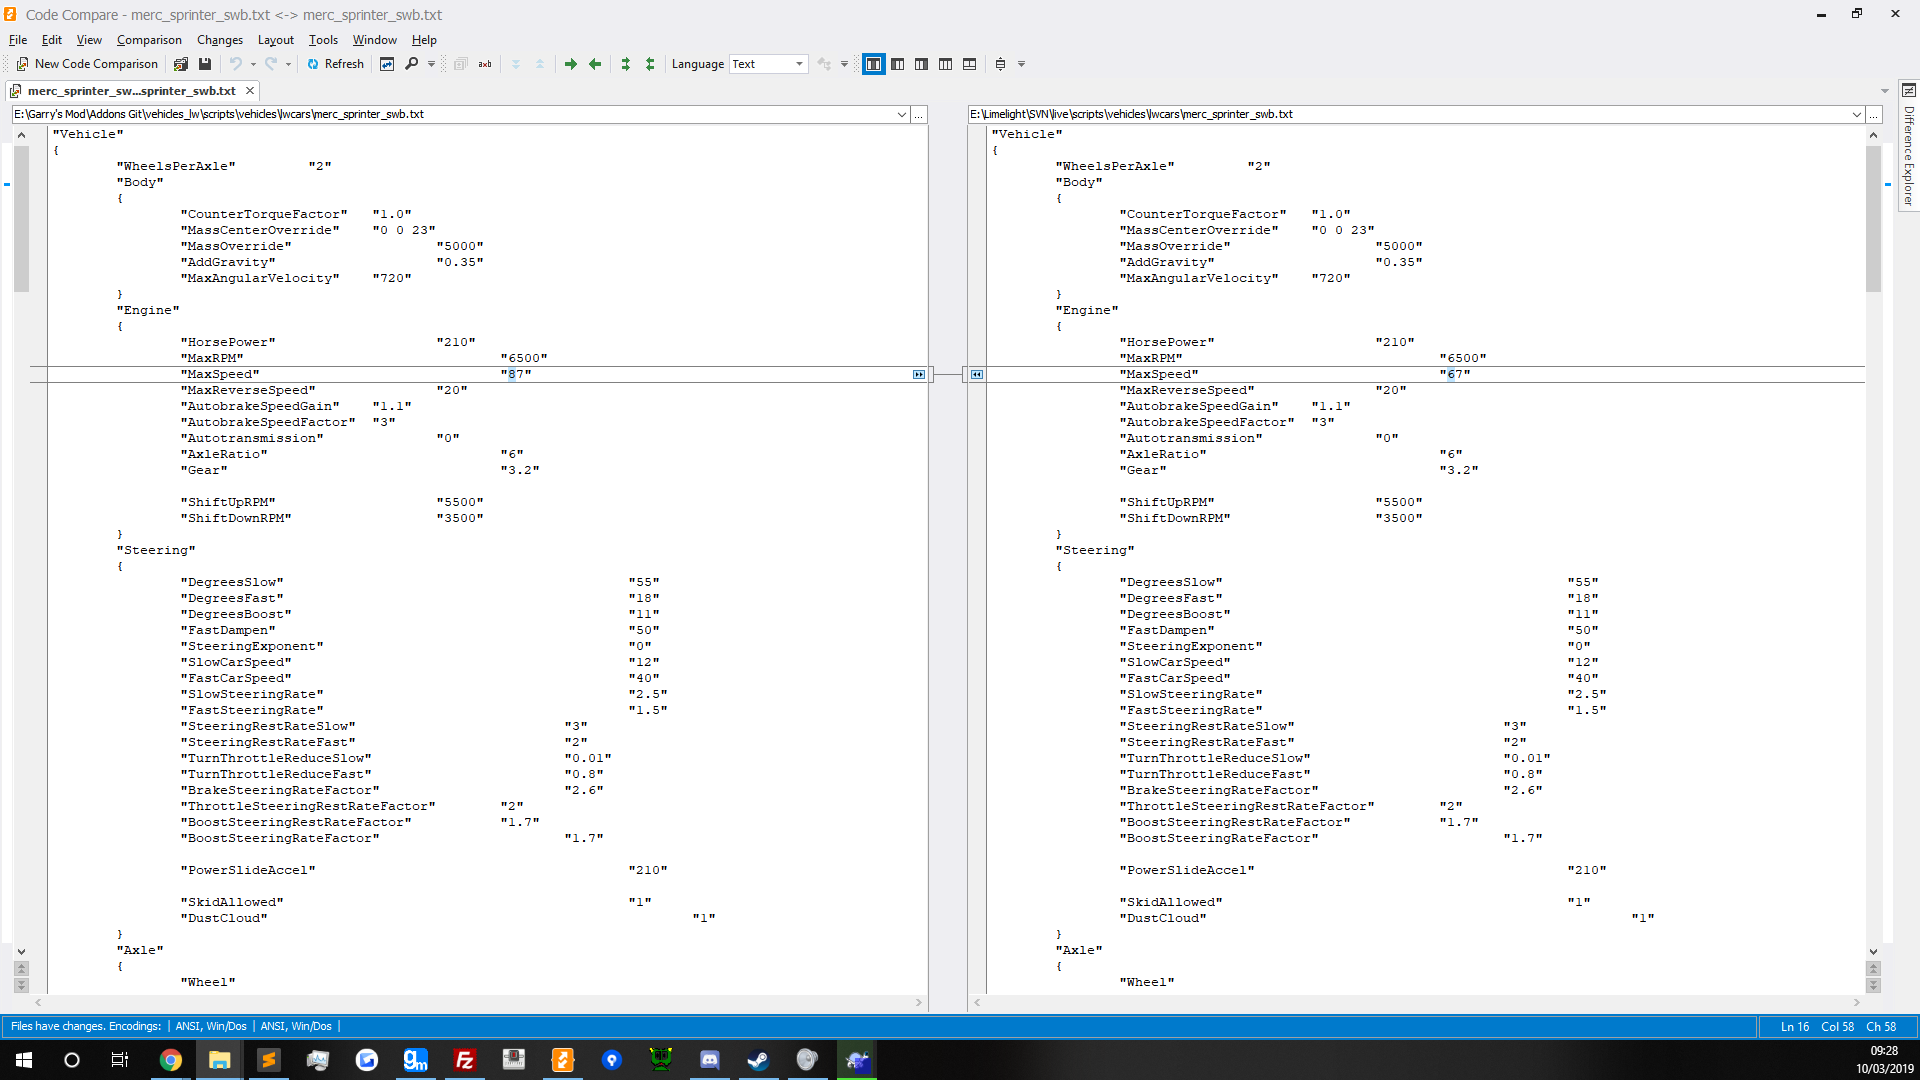Viewport: 1920px width, 1080px height.
Task: Open the Changes menu
Action: pyautogui.click(x=220, y=40)
